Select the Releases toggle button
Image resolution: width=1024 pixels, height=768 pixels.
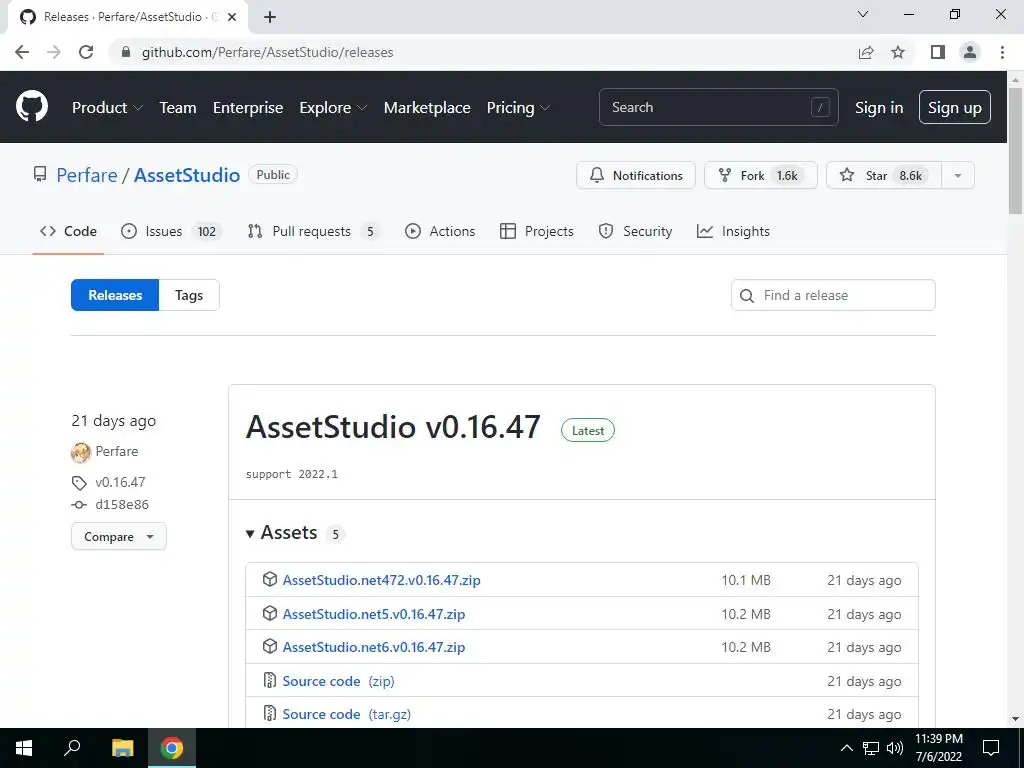click(x=115, y=295)
